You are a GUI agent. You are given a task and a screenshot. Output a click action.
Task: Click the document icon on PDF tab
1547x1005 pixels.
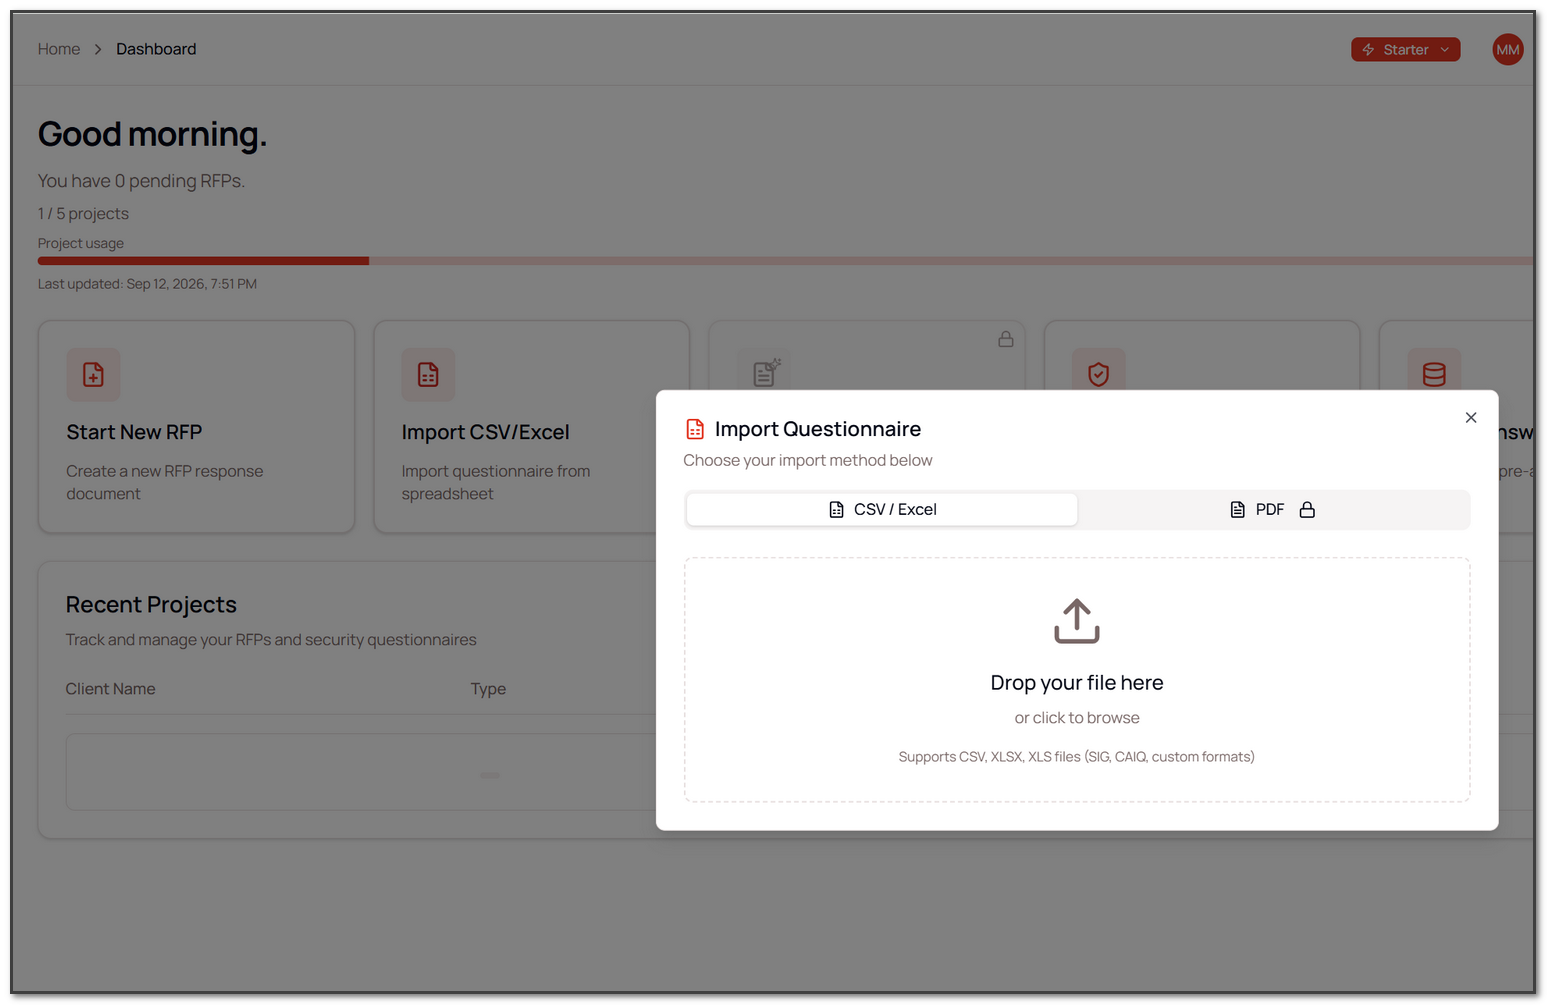click(1237, 510)
